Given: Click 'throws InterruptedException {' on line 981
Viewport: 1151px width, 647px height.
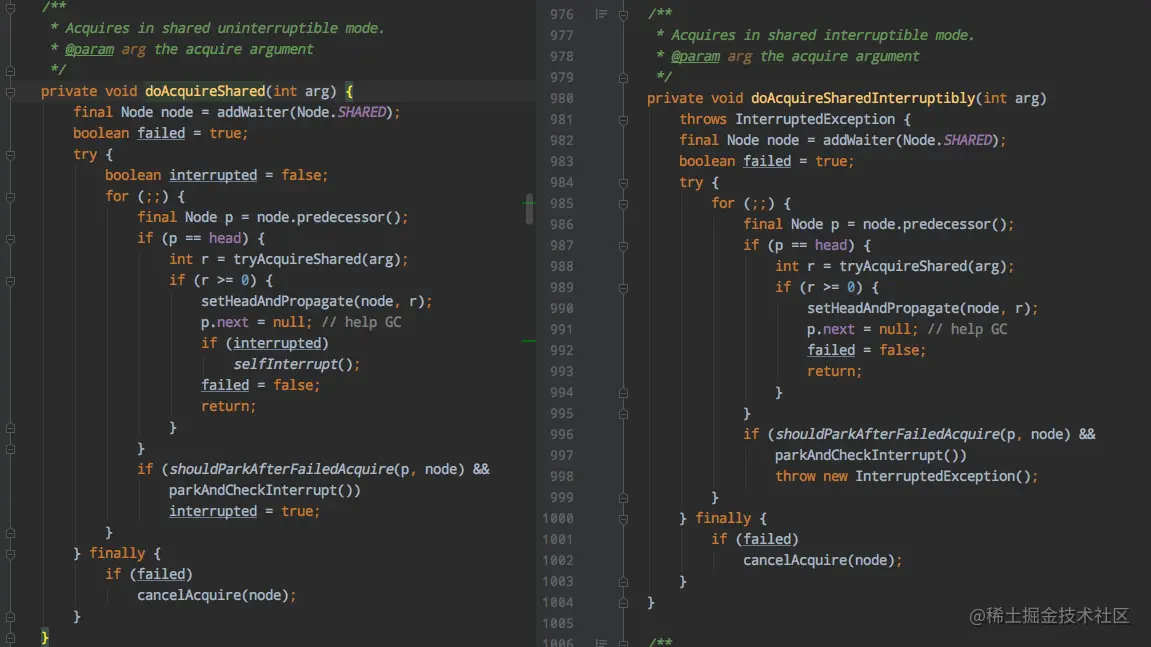Looking at the screenshot, I should point(795,119).
